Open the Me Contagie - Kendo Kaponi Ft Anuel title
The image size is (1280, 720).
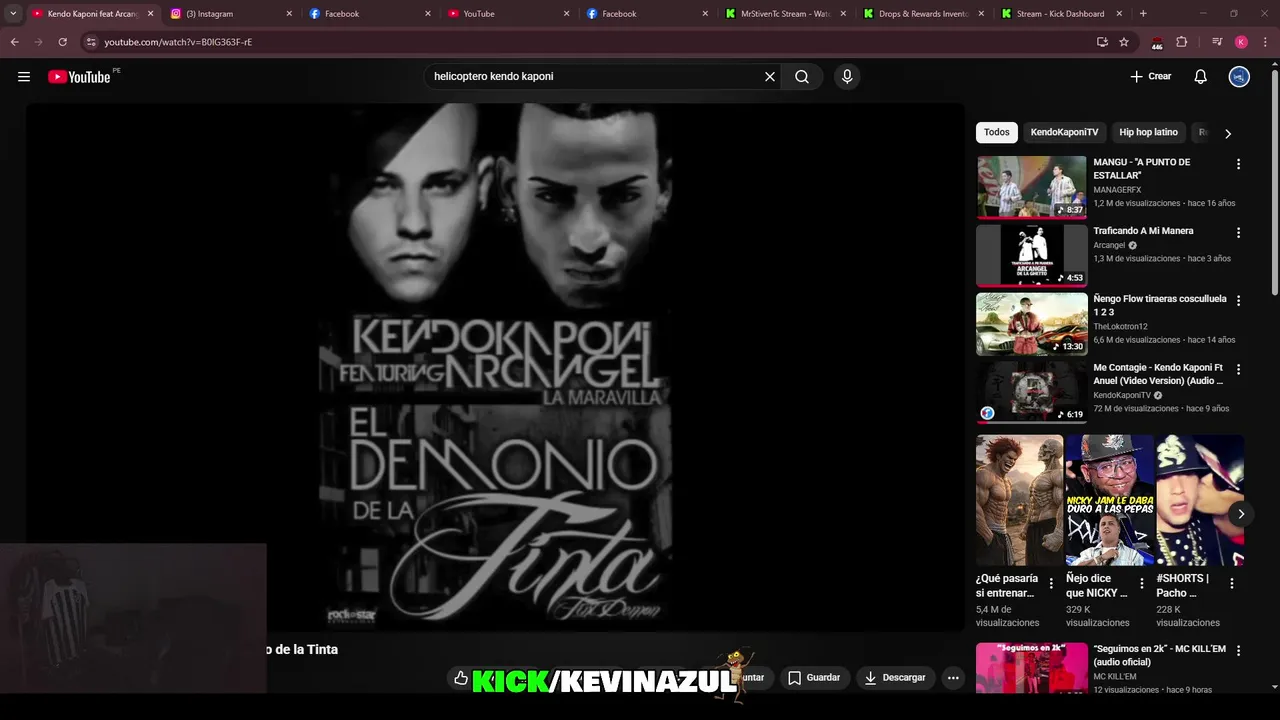coord(1158,374)
